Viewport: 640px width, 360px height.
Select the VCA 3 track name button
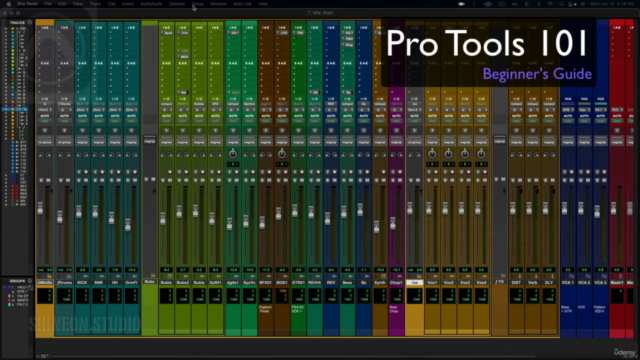601,282
